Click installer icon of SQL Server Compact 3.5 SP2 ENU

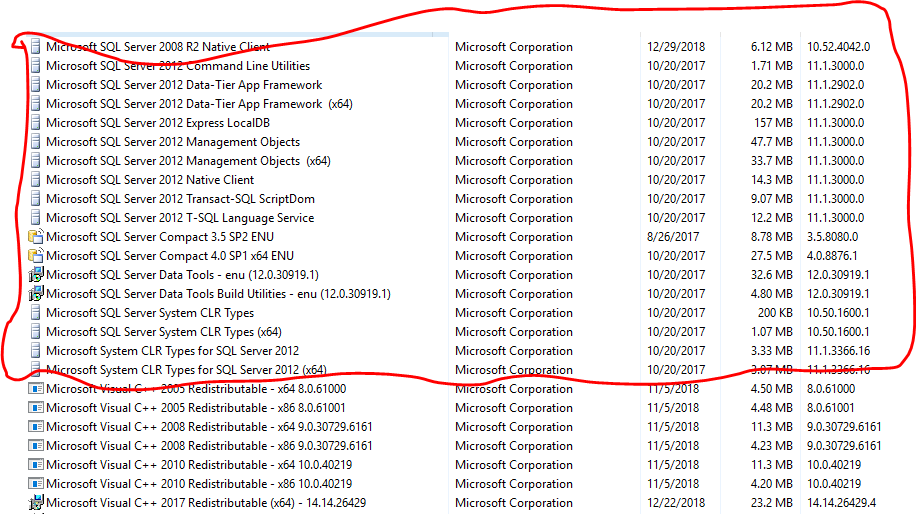click(x=36, y=237)
